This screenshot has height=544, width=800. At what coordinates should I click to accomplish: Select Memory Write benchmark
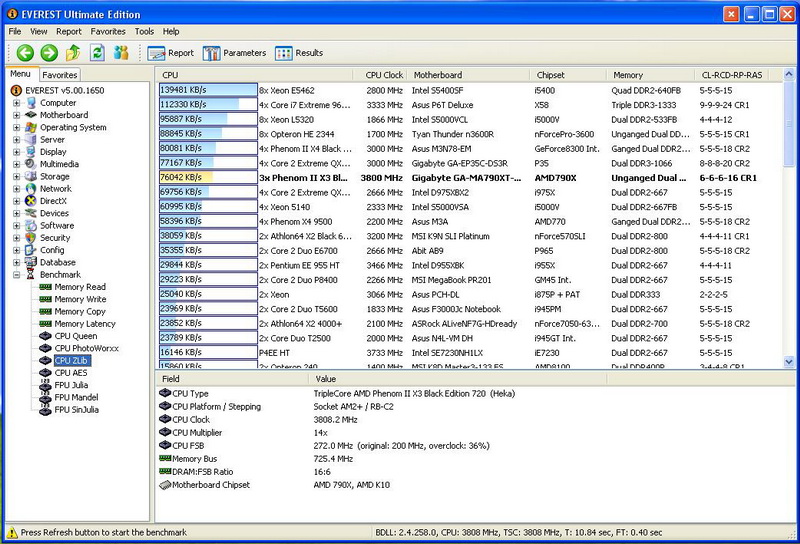click(x=80, y=299)
